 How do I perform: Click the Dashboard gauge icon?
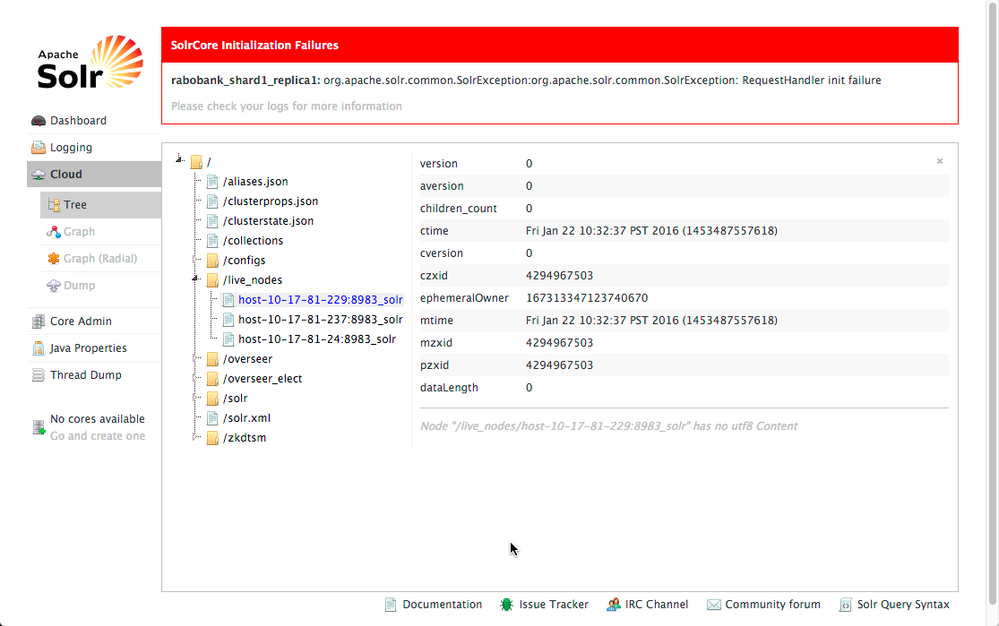click(x=38, y=120)
